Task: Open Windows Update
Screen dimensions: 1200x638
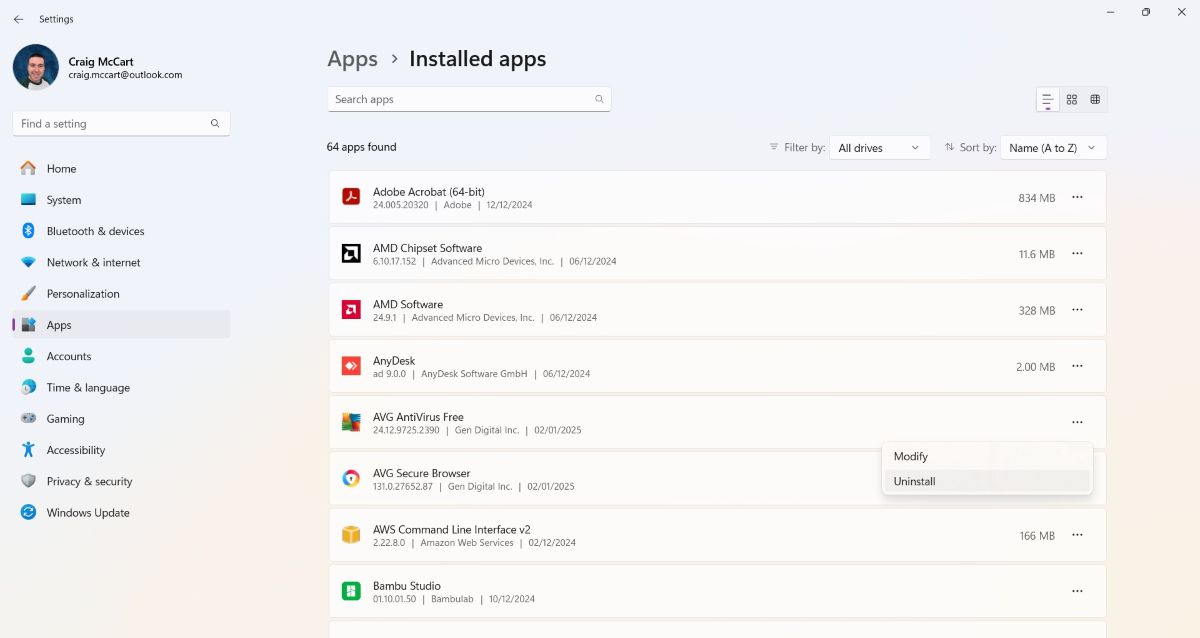Action: pyautogui.click(x=121, y=513)
